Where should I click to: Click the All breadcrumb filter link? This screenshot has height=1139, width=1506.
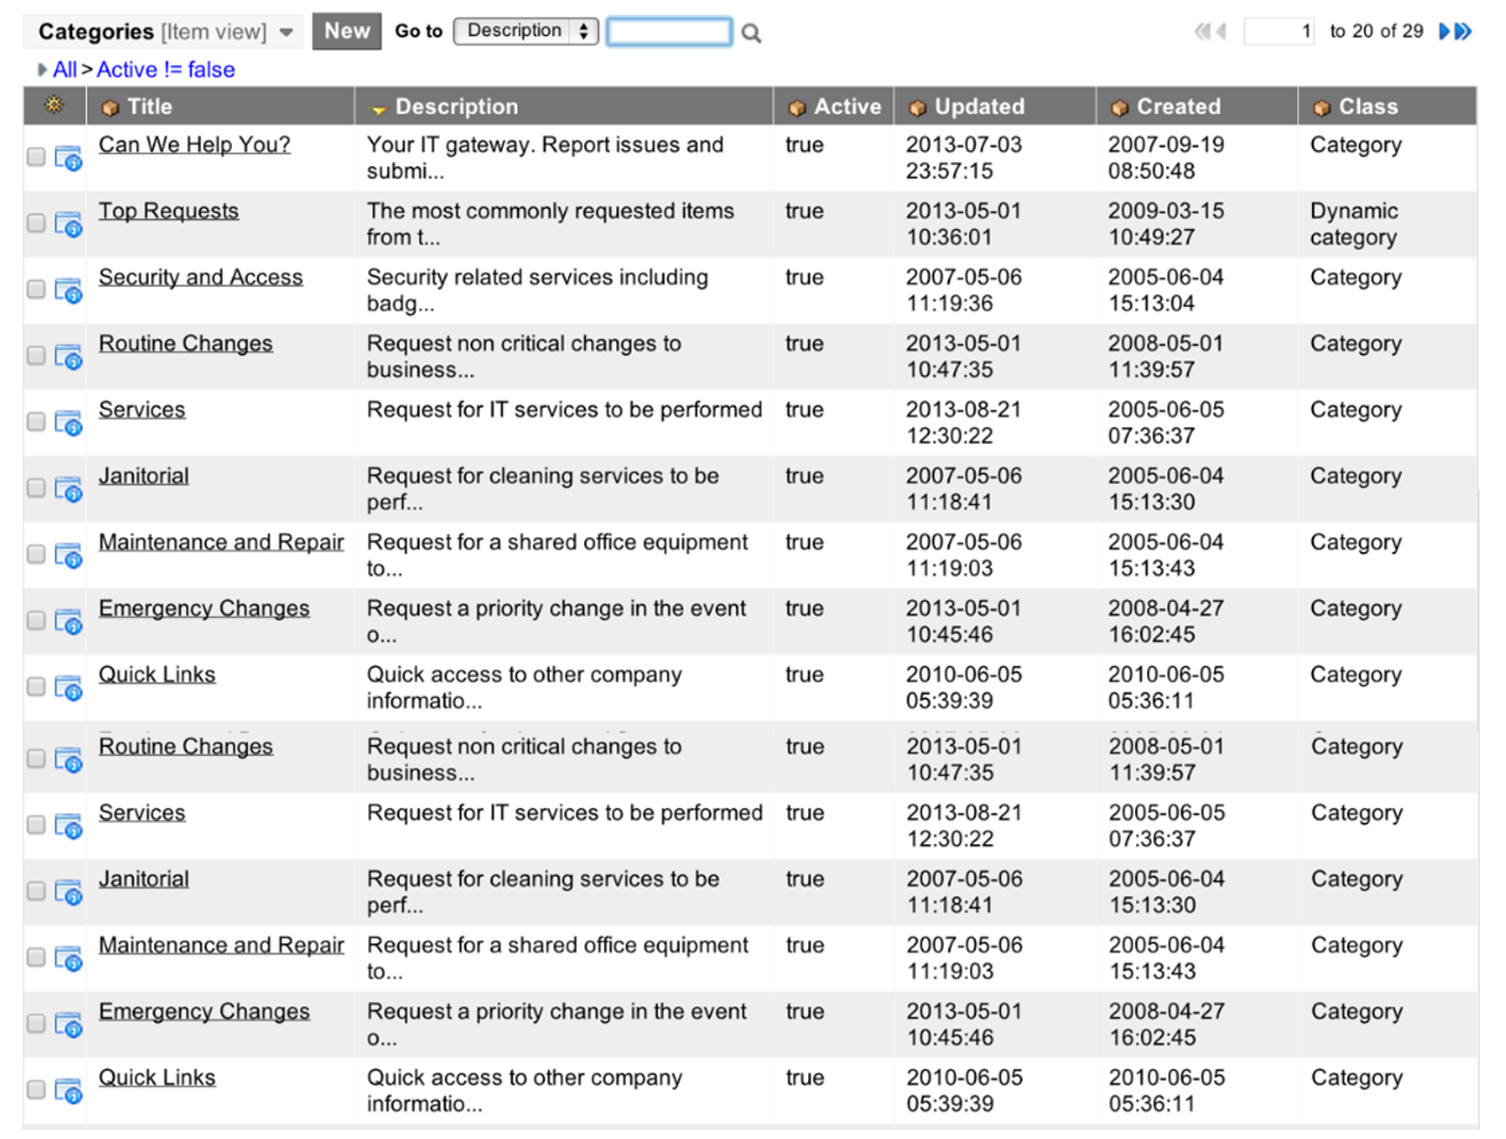pos(64,70)
